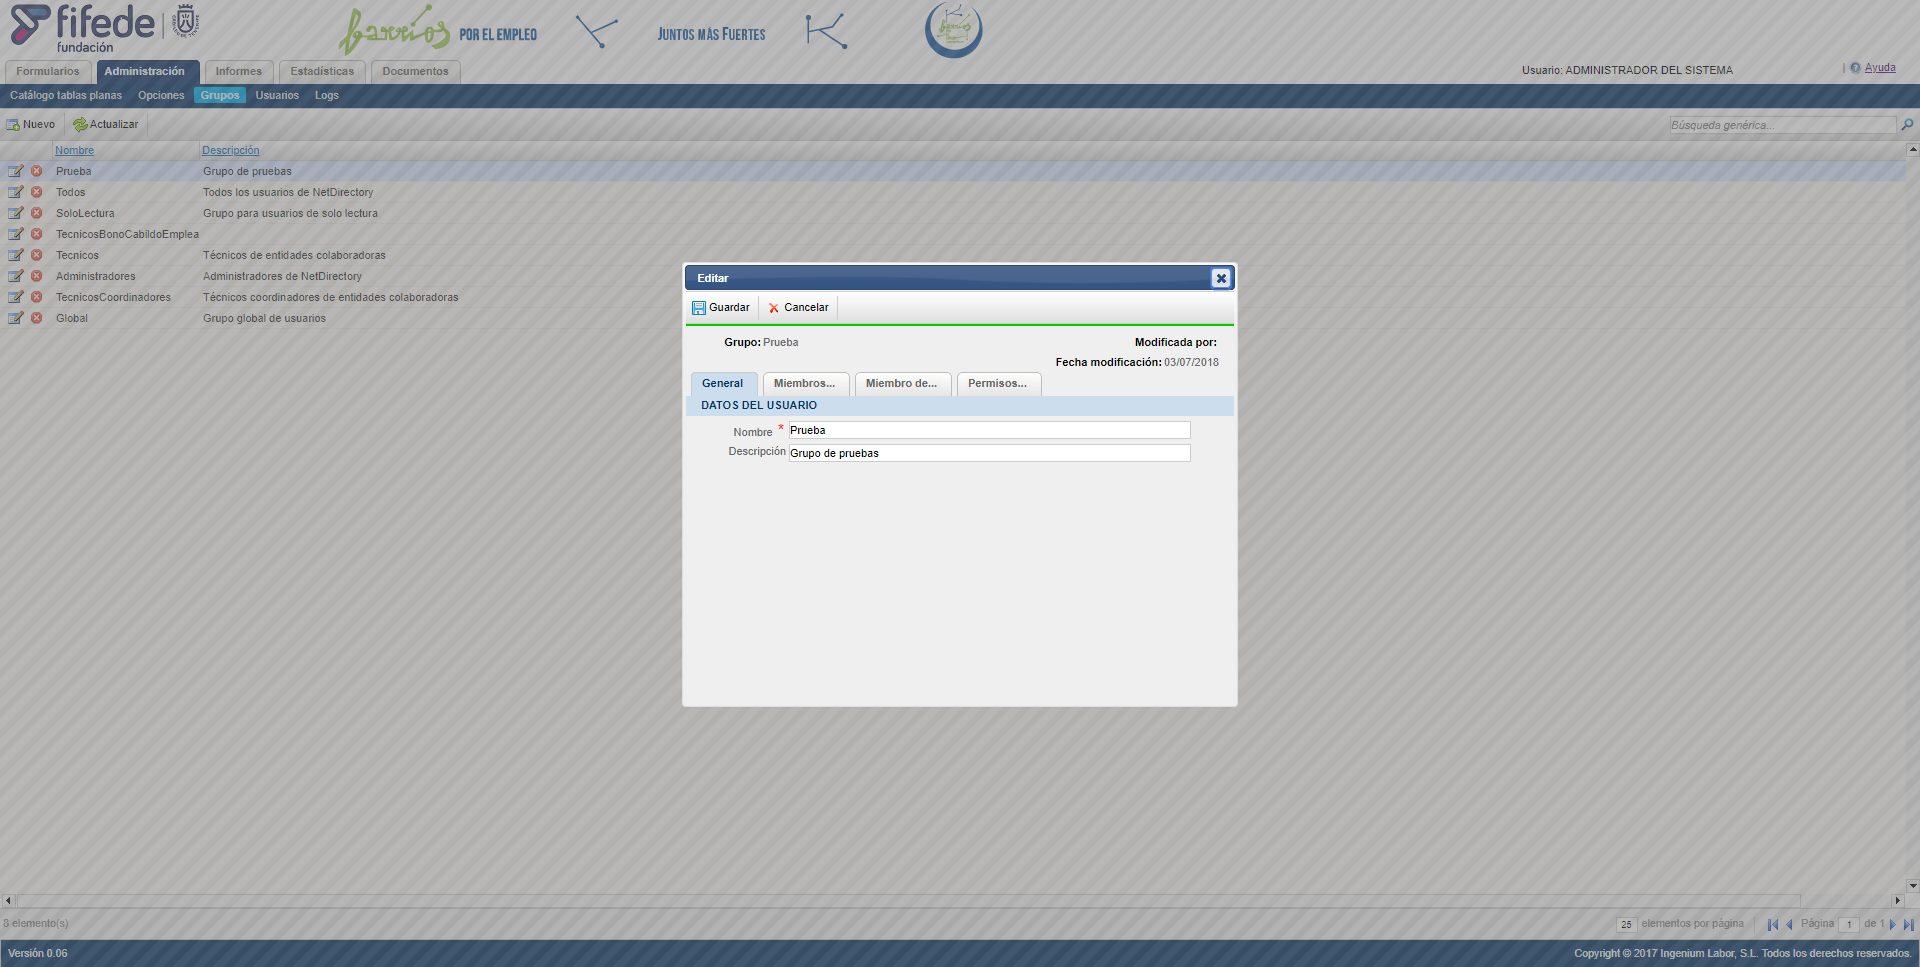Delete the Administradores group with the red icon
Viewport: 1920px width, 967px height.
click(37, 276)
